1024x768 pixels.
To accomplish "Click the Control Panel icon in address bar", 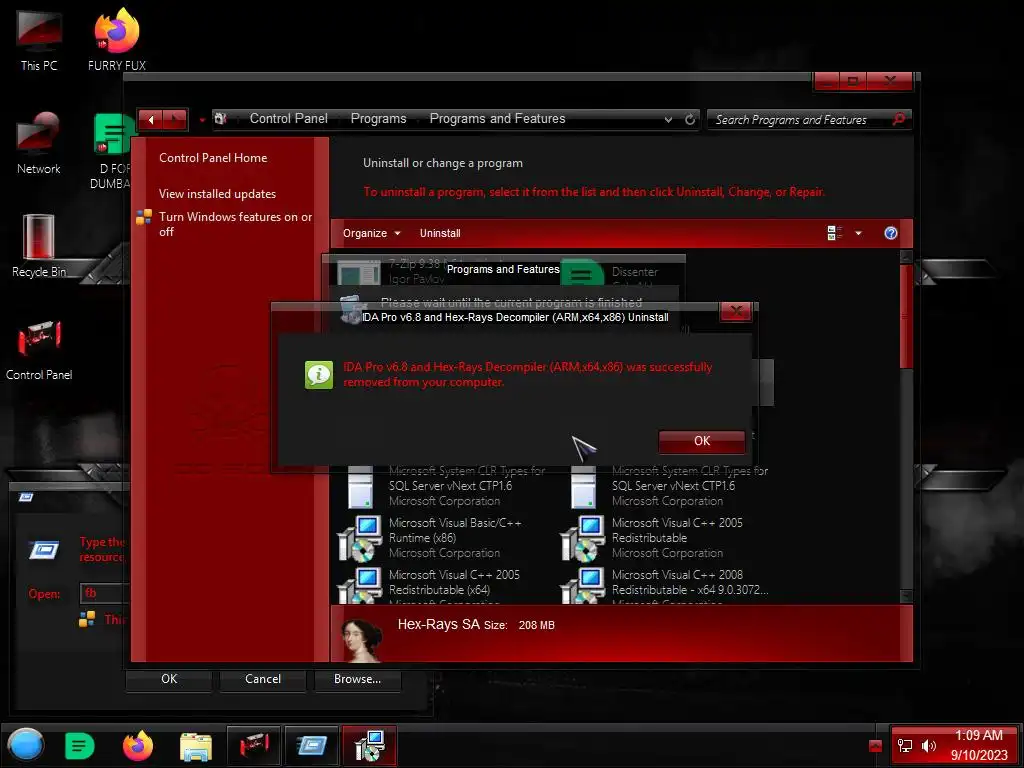I will click(221, 119).
